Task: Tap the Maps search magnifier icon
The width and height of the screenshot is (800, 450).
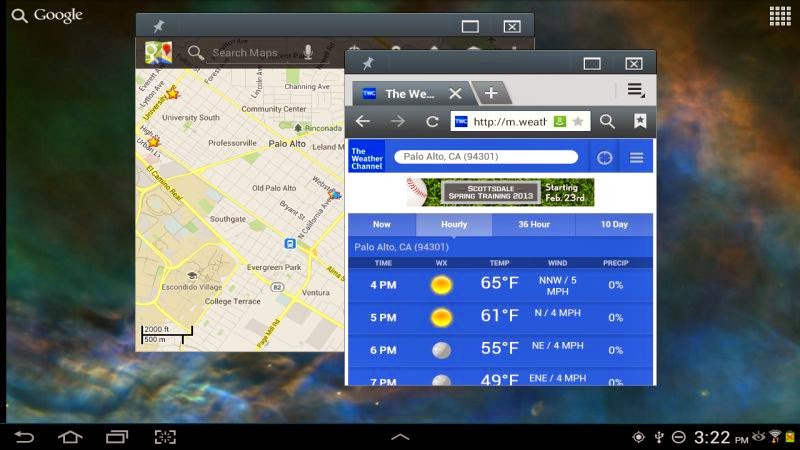Action: (195, 53)
